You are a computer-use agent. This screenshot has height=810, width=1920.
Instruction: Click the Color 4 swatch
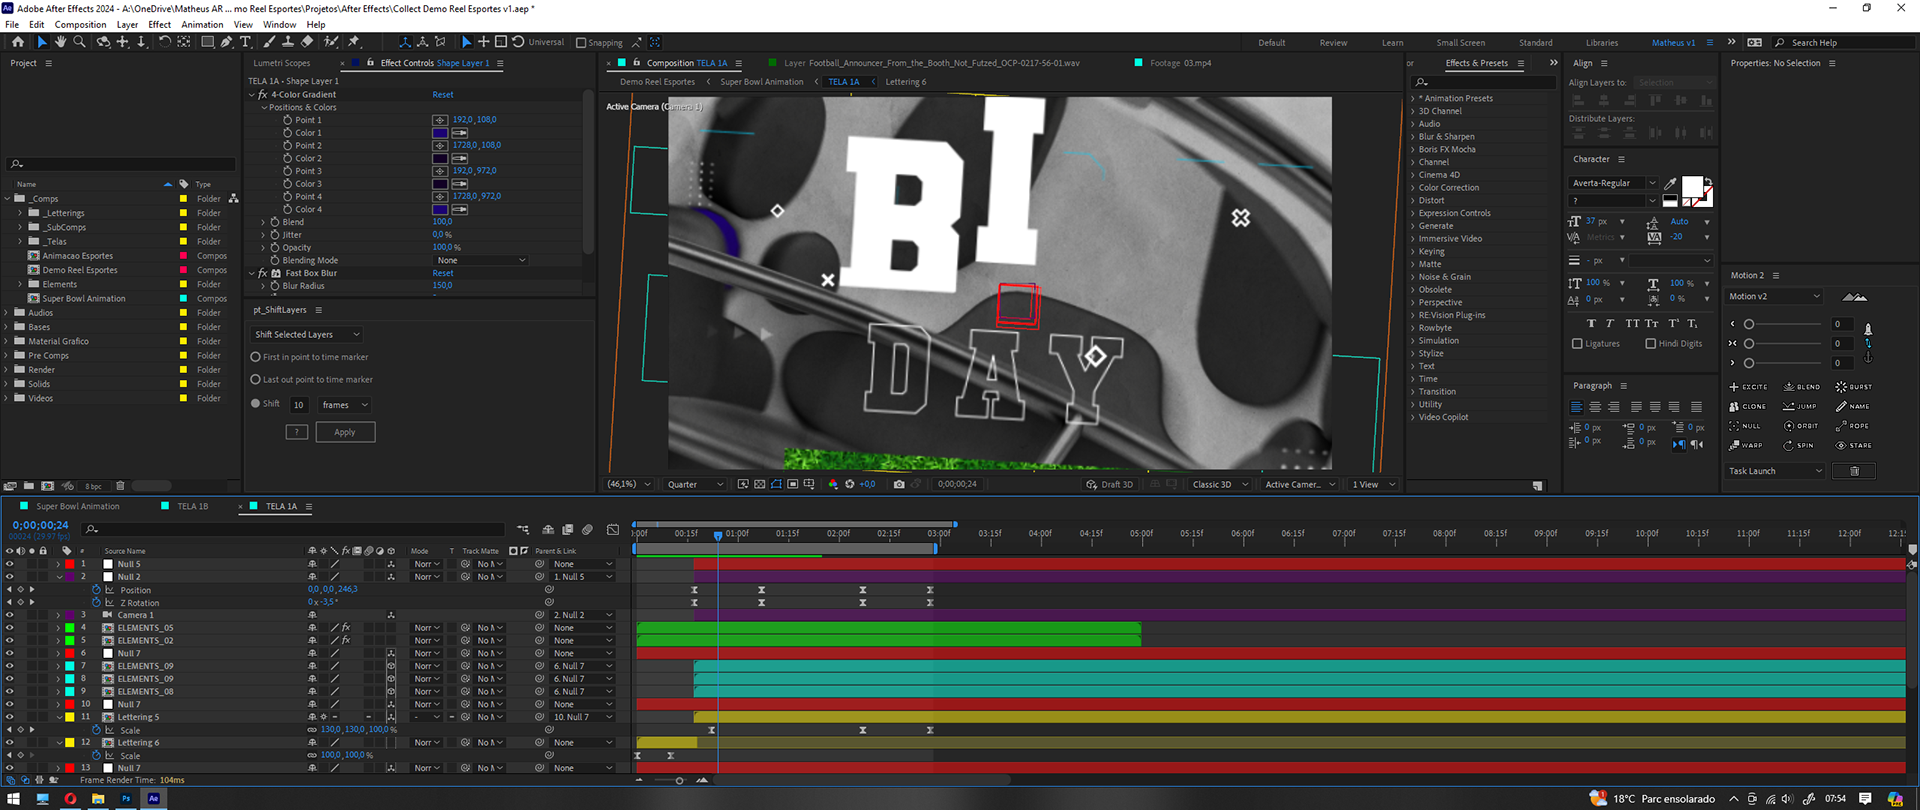pos(440,209)
